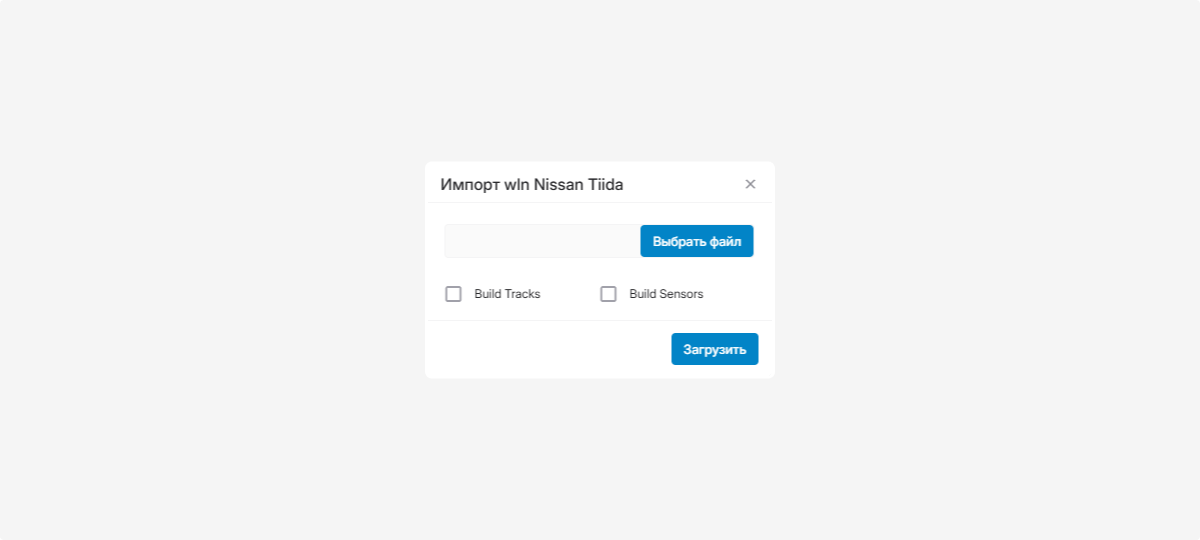This screenshot has height=540, width=1200.
Task: Click the word Sensors beside its checkbox
Action: pos(680,294)
